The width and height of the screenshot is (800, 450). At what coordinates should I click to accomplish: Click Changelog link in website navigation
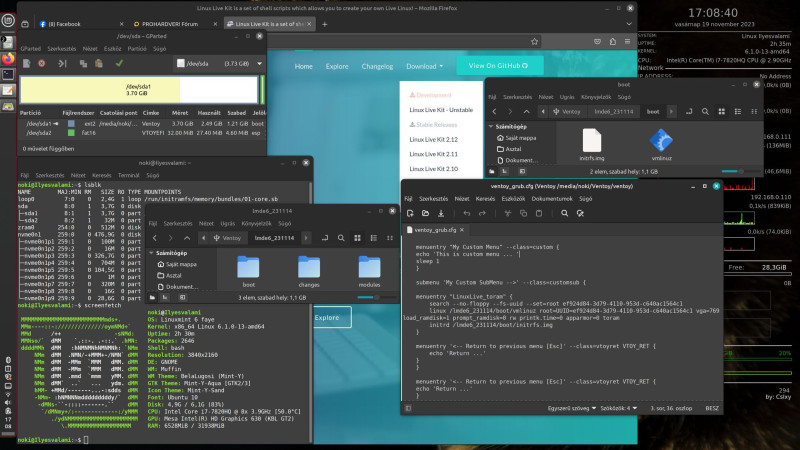click(x=377, y=66)
